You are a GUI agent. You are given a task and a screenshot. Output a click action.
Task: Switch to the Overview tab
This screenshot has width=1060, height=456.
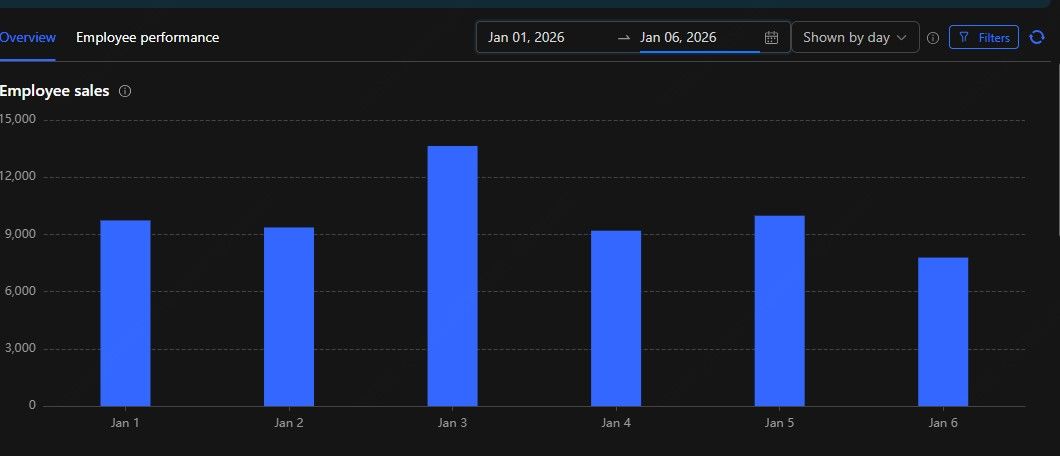[x=27, y=38]
